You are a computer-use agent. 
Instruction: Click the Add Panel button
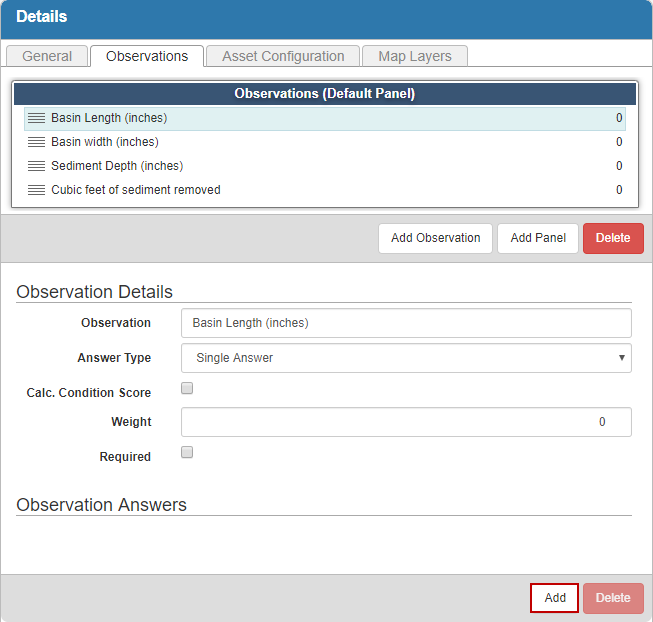537,238
